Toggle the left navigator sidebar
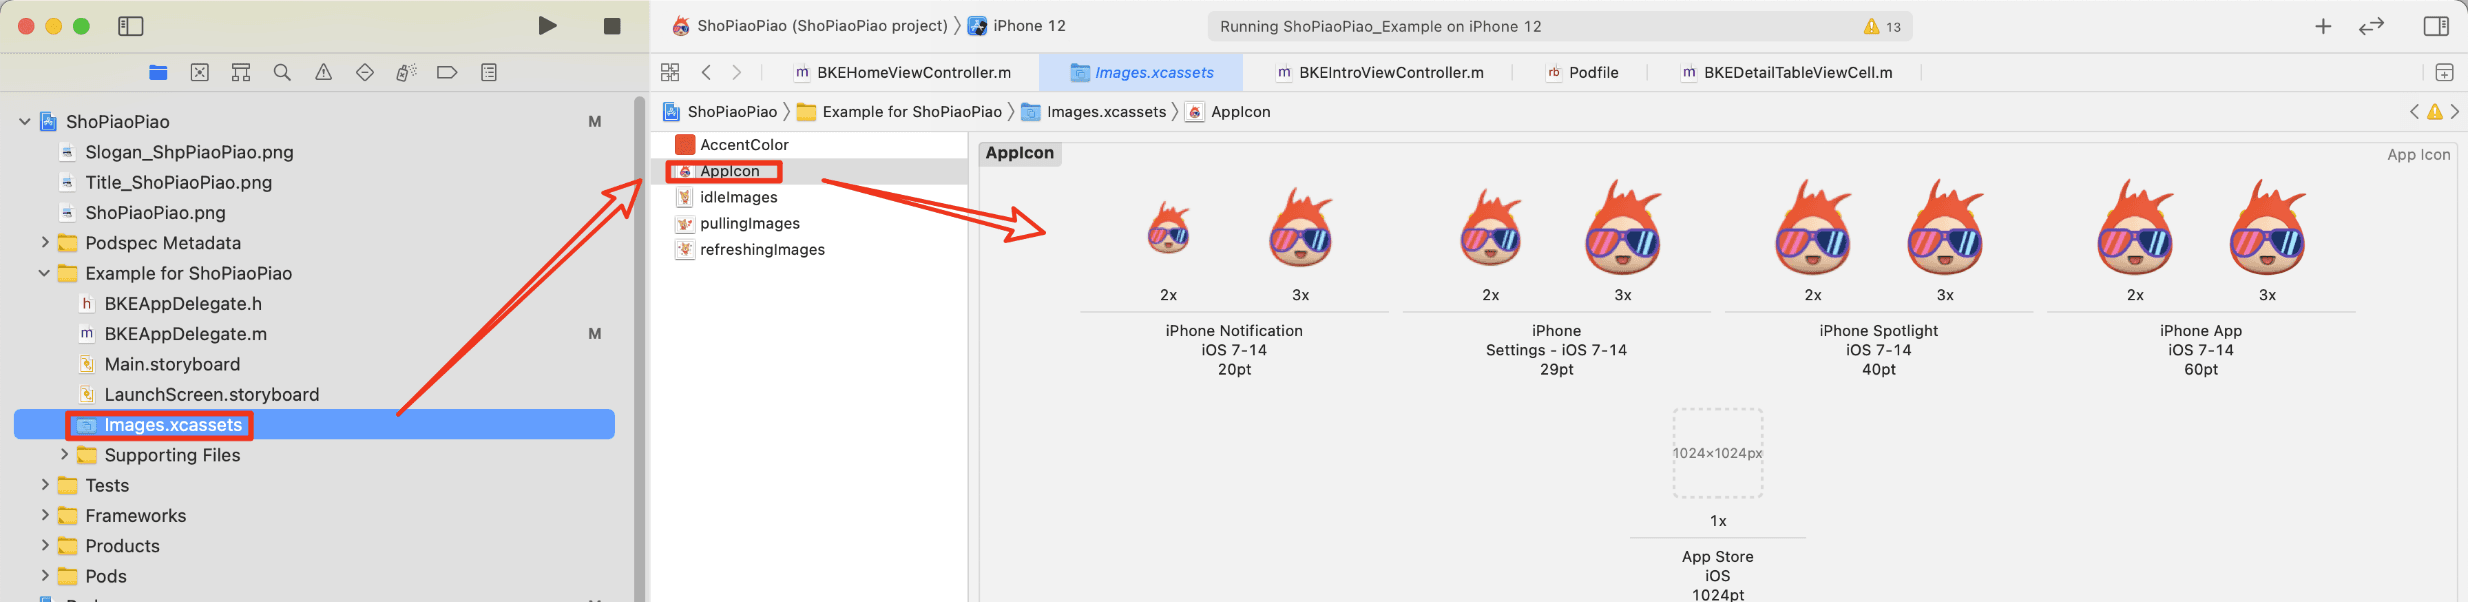Image resolution: width=2468 pixels, height=602 pixels. pyautogui.click(x=131, y=26)
